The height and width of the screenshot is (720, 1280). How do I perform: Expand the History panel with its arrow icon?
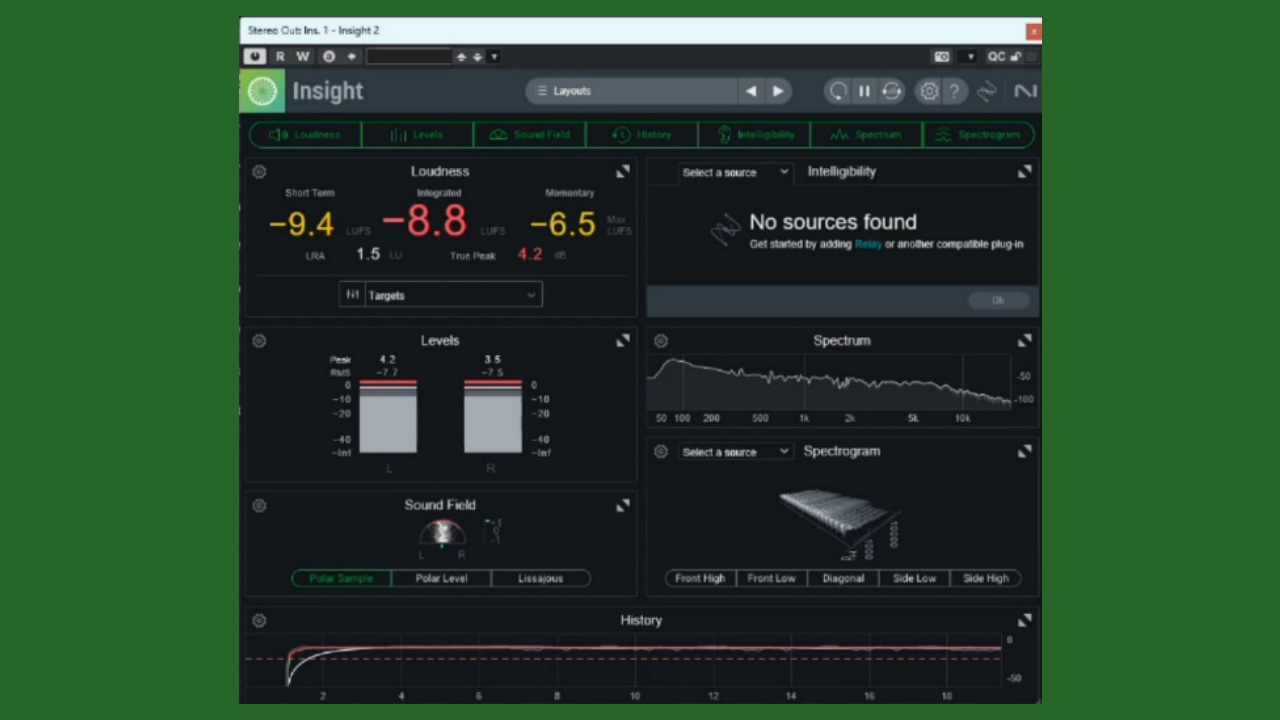click(x=1024, y=621)
